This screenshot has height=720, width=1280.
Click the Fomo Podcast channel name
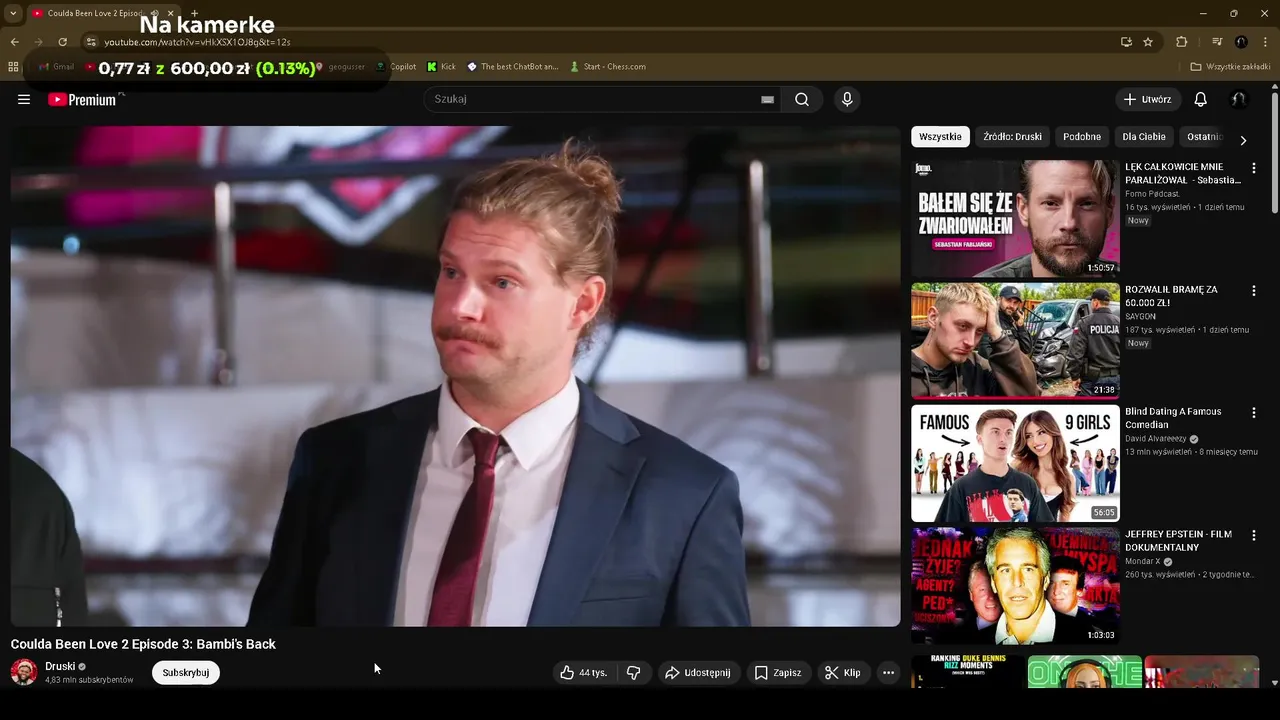pos(1152,194)
